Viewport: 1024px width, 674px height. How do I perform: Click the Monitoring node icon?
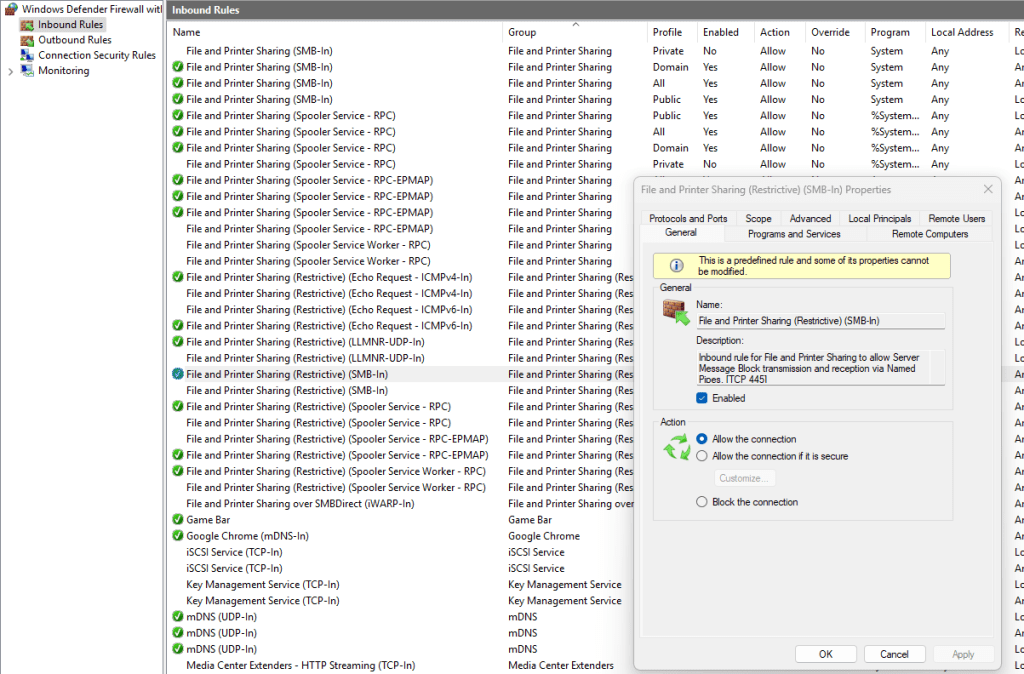[x=27, y=71]
